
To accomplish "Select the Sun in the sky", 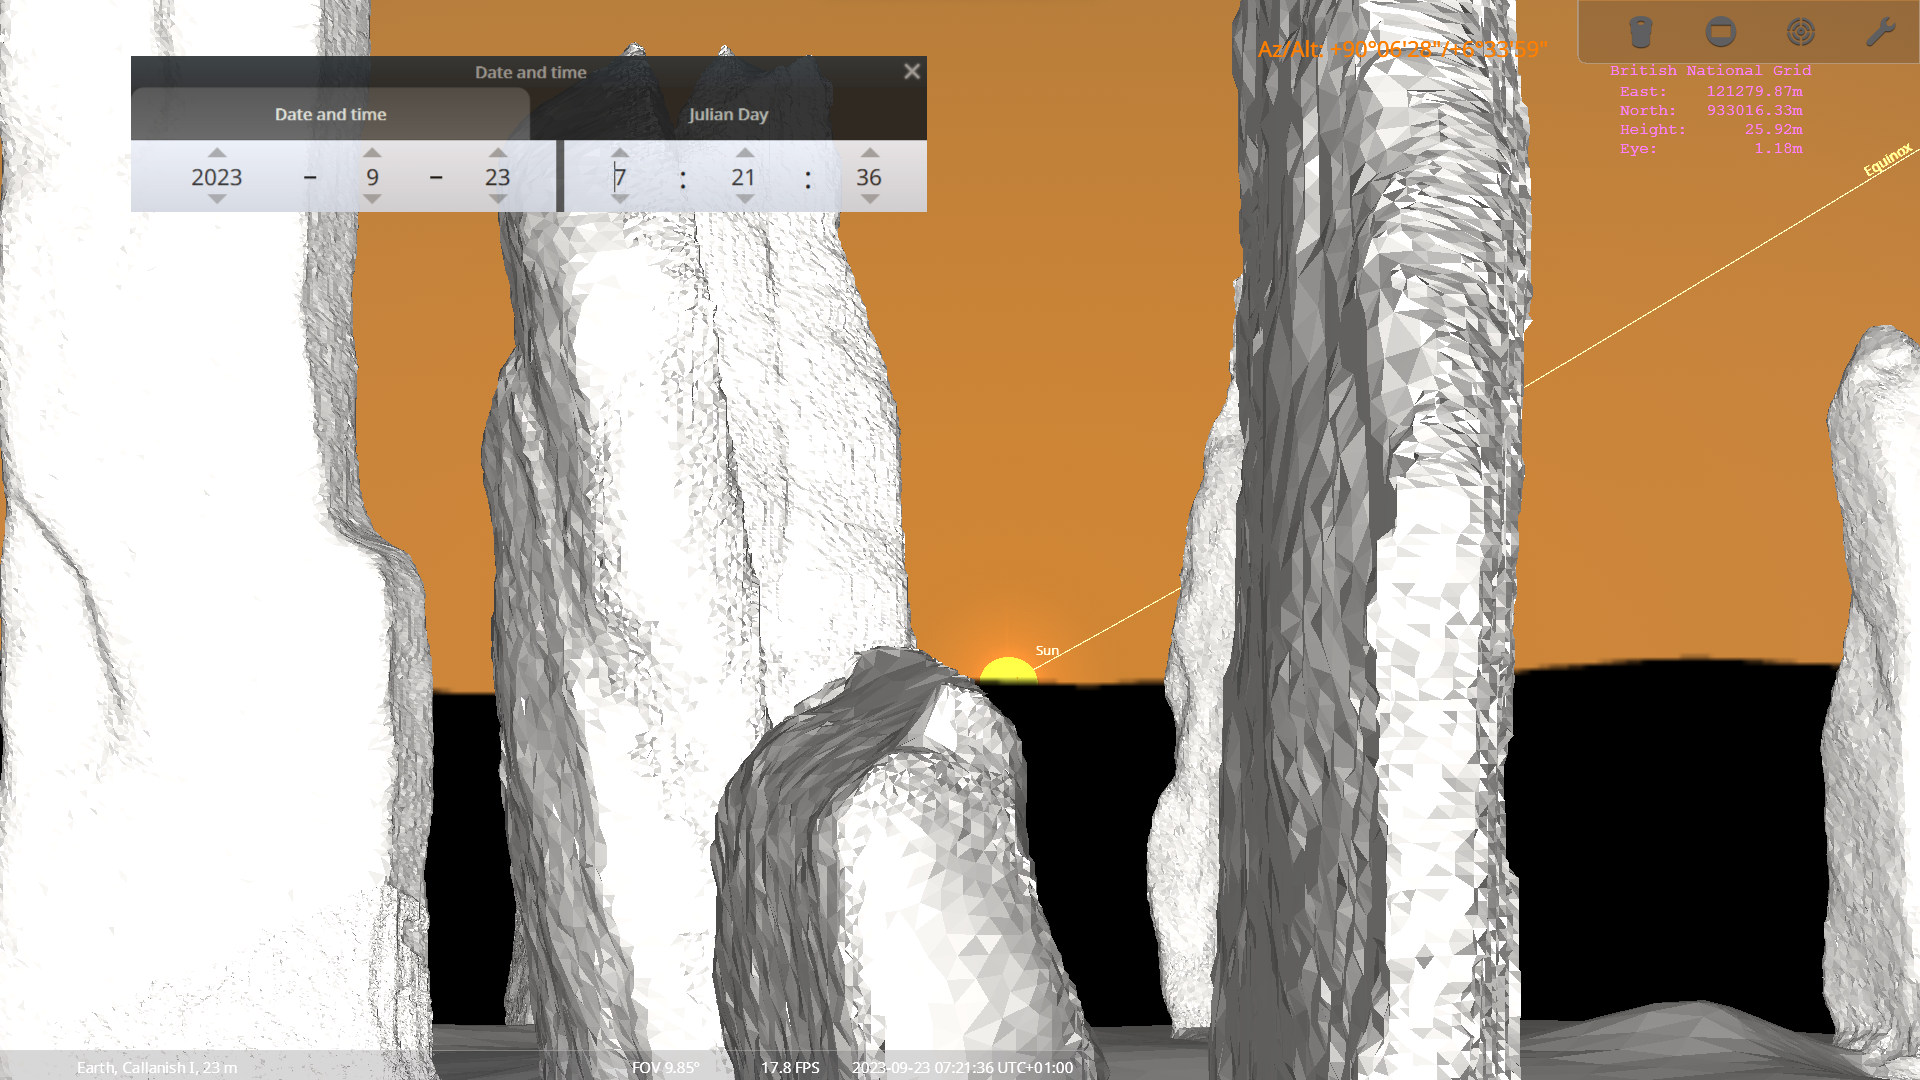I will click(1008, 670).
